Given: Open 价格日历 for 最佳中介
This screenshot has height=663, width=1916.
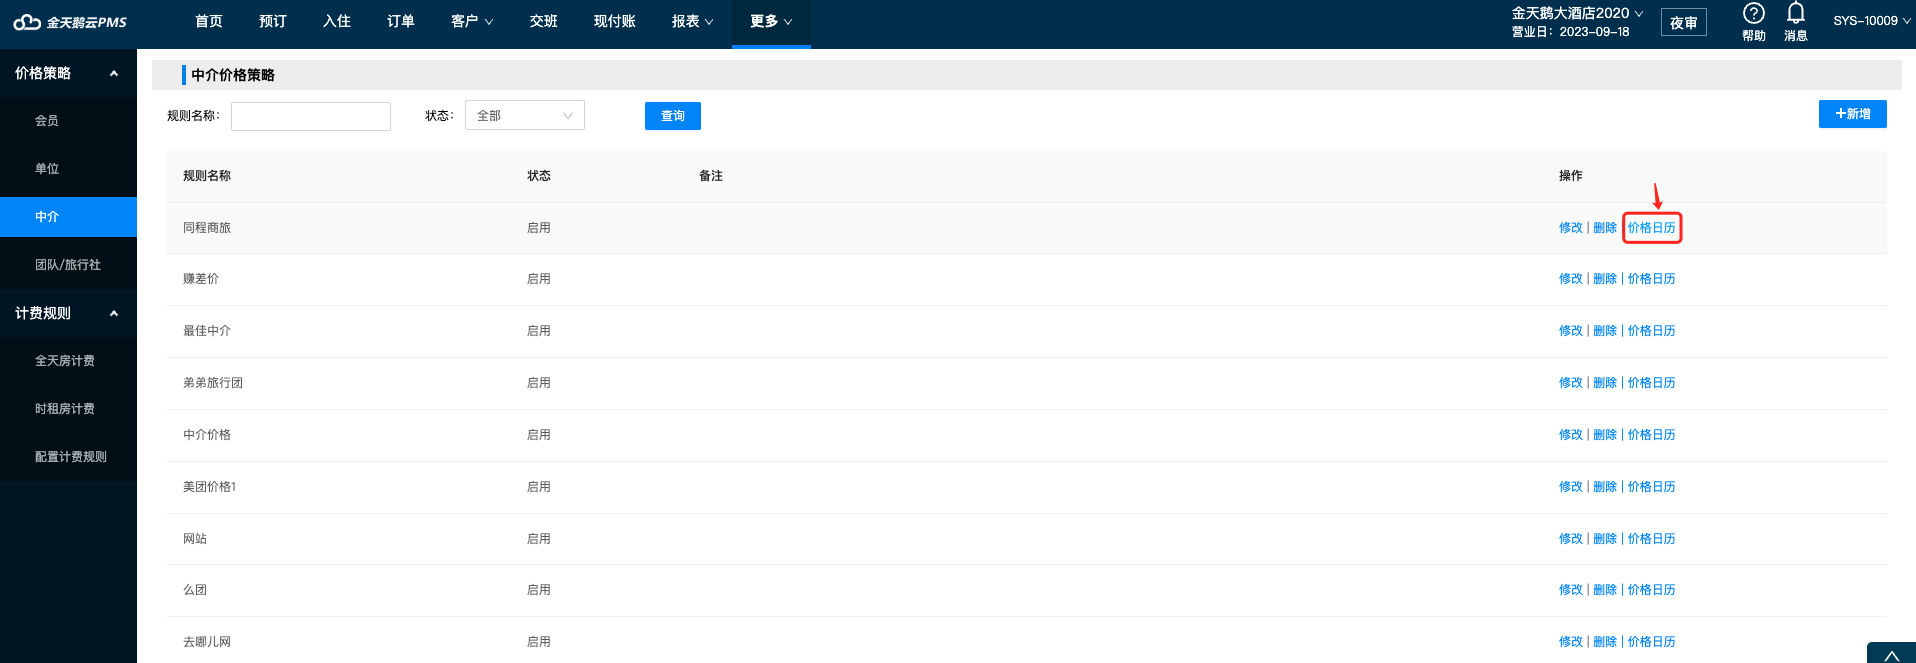Looking at the screenshot, I should point(1652,331).
